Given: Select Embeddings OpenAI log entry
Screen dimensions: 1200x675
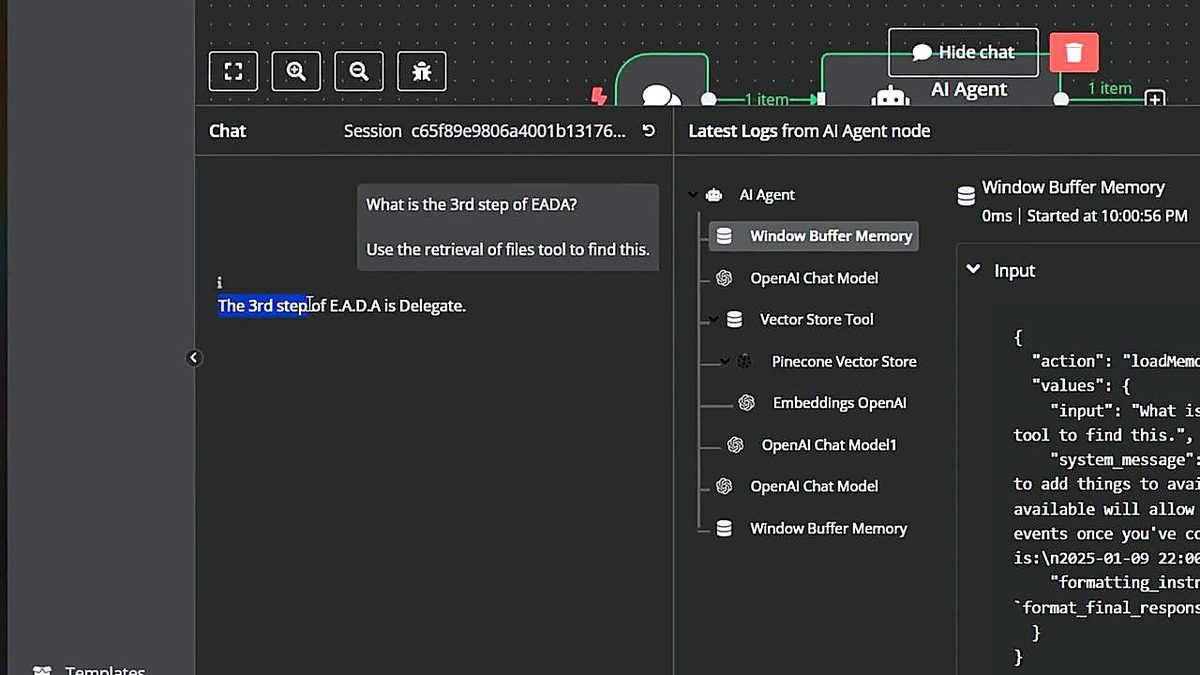Looking at the screenshot, I should 839,403.
